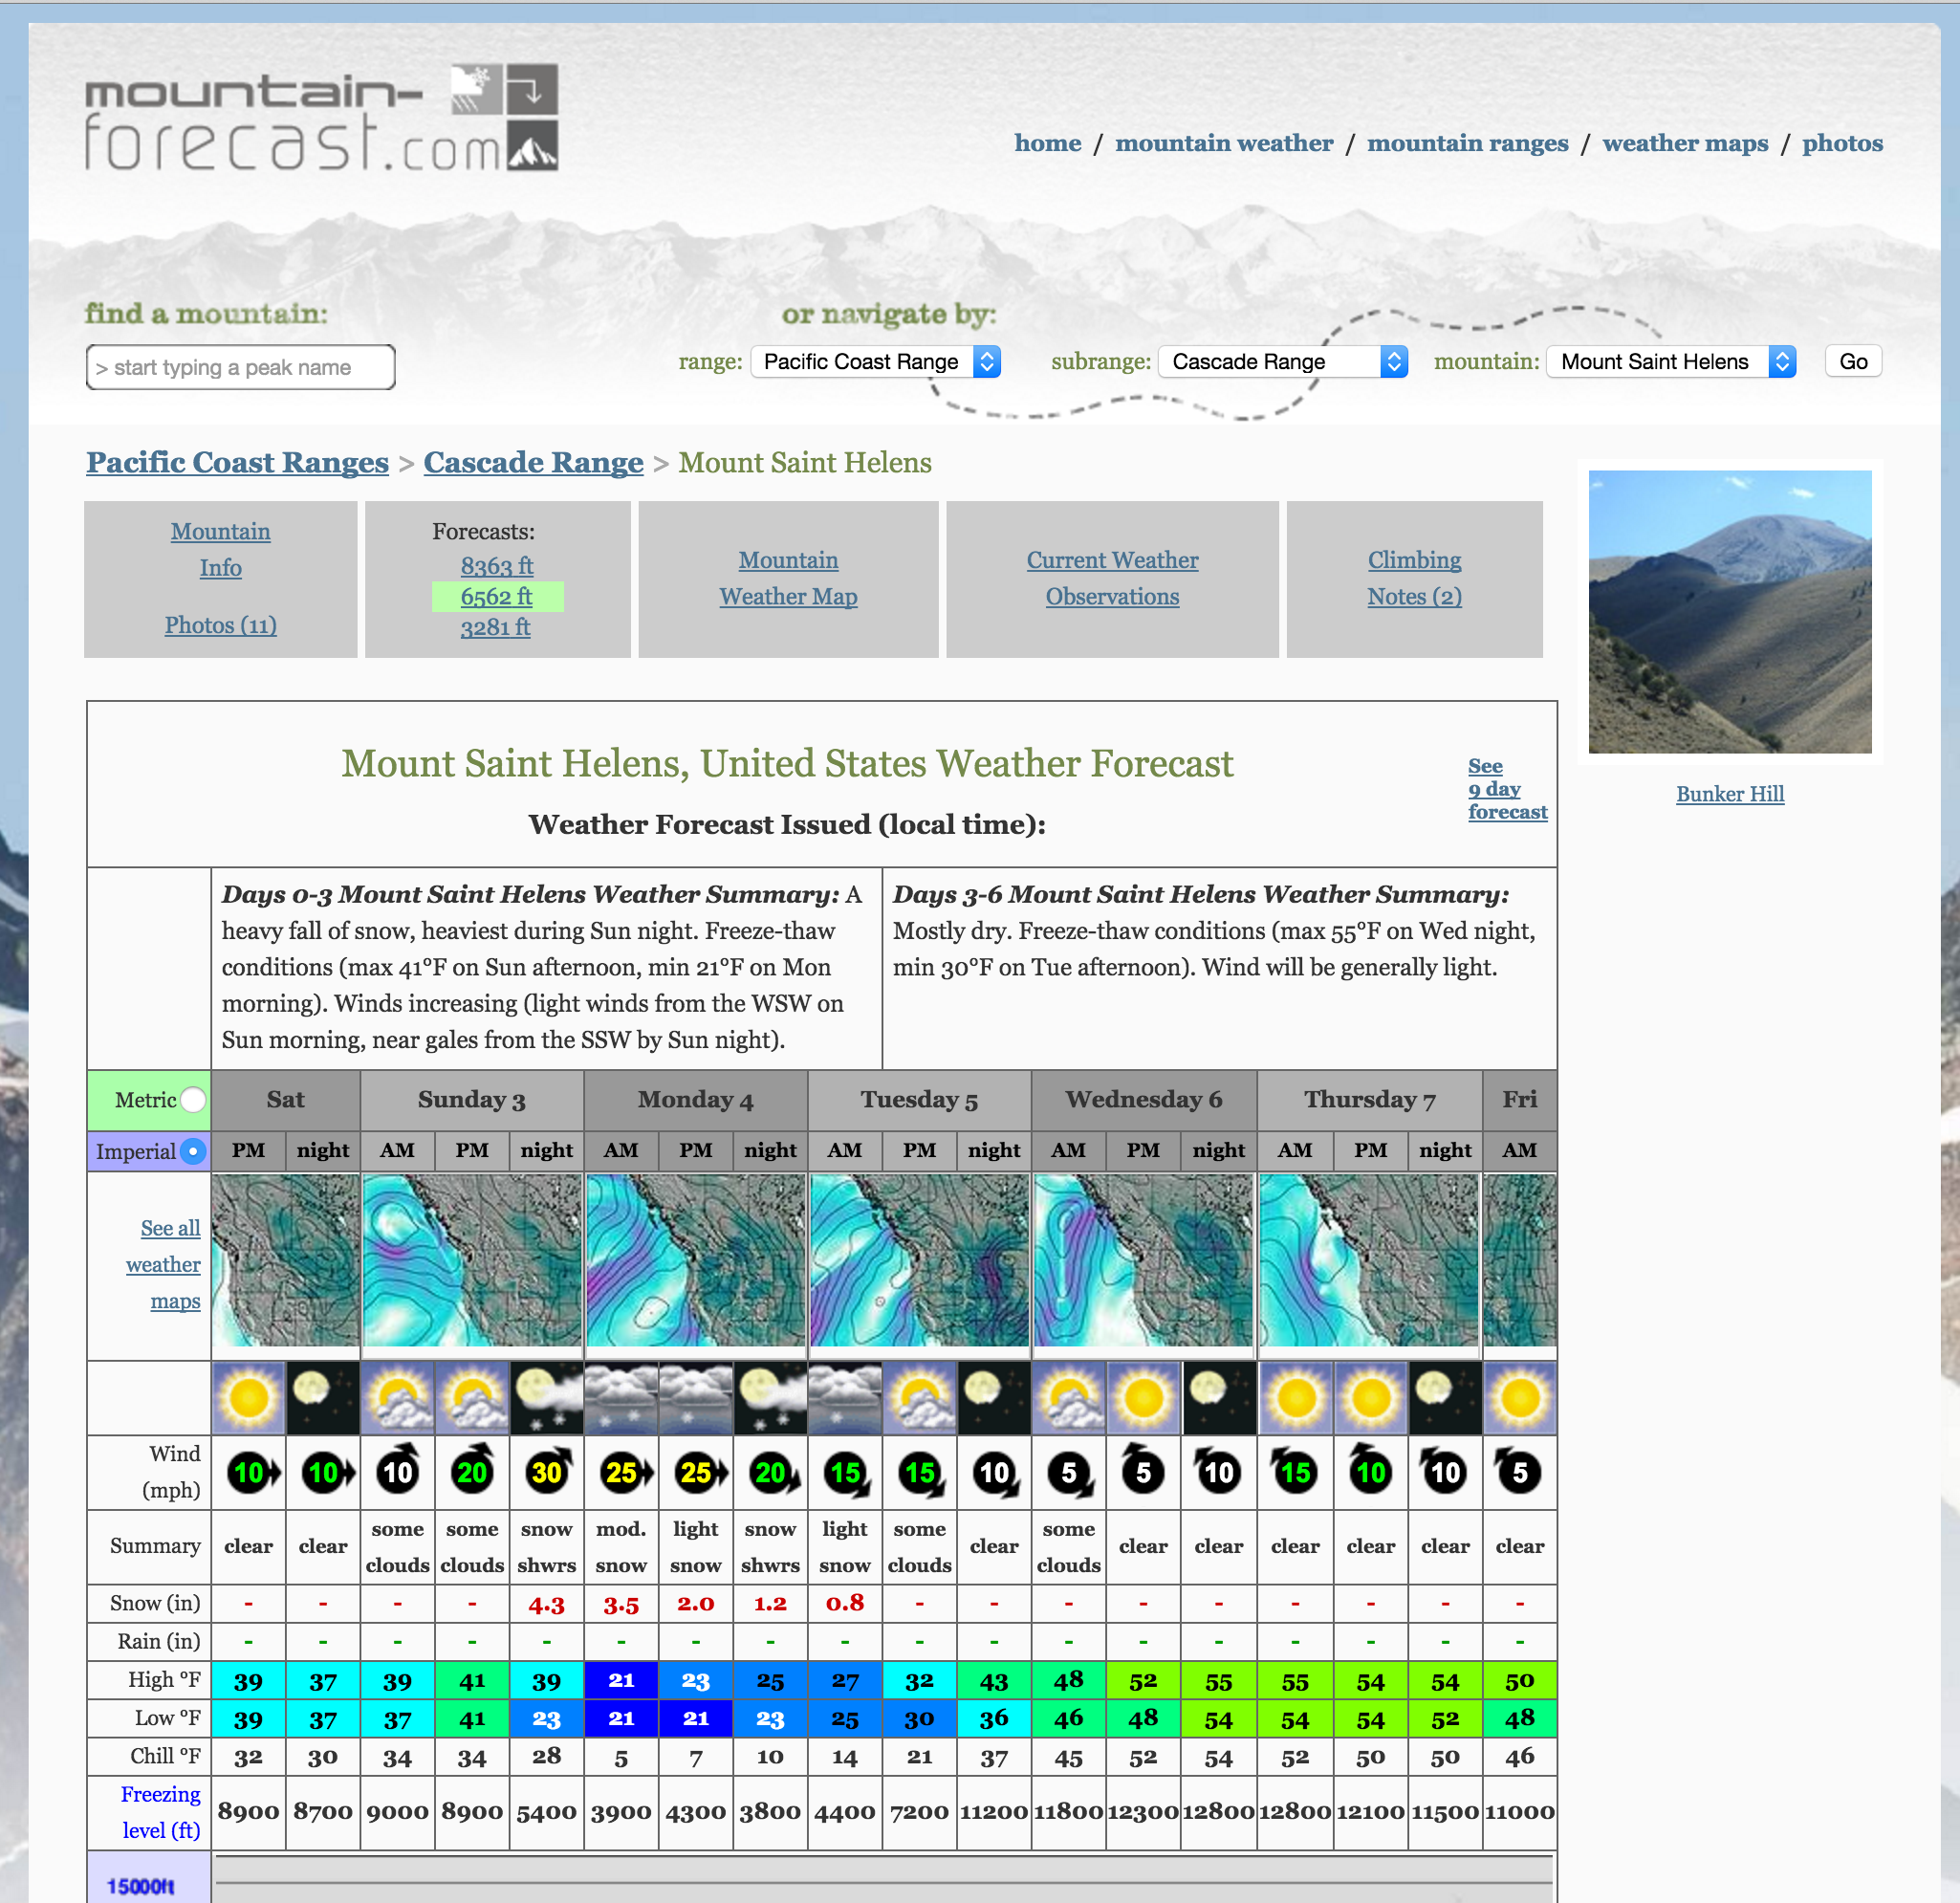Click Tuesday AM wind 15 icon
Viewport: 1960px width, 1903px height.
point(847,1473)
